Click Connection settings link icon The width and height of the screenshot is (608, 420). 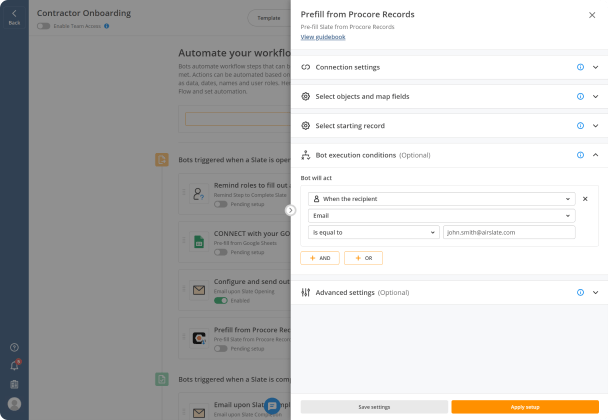point(306,67)
